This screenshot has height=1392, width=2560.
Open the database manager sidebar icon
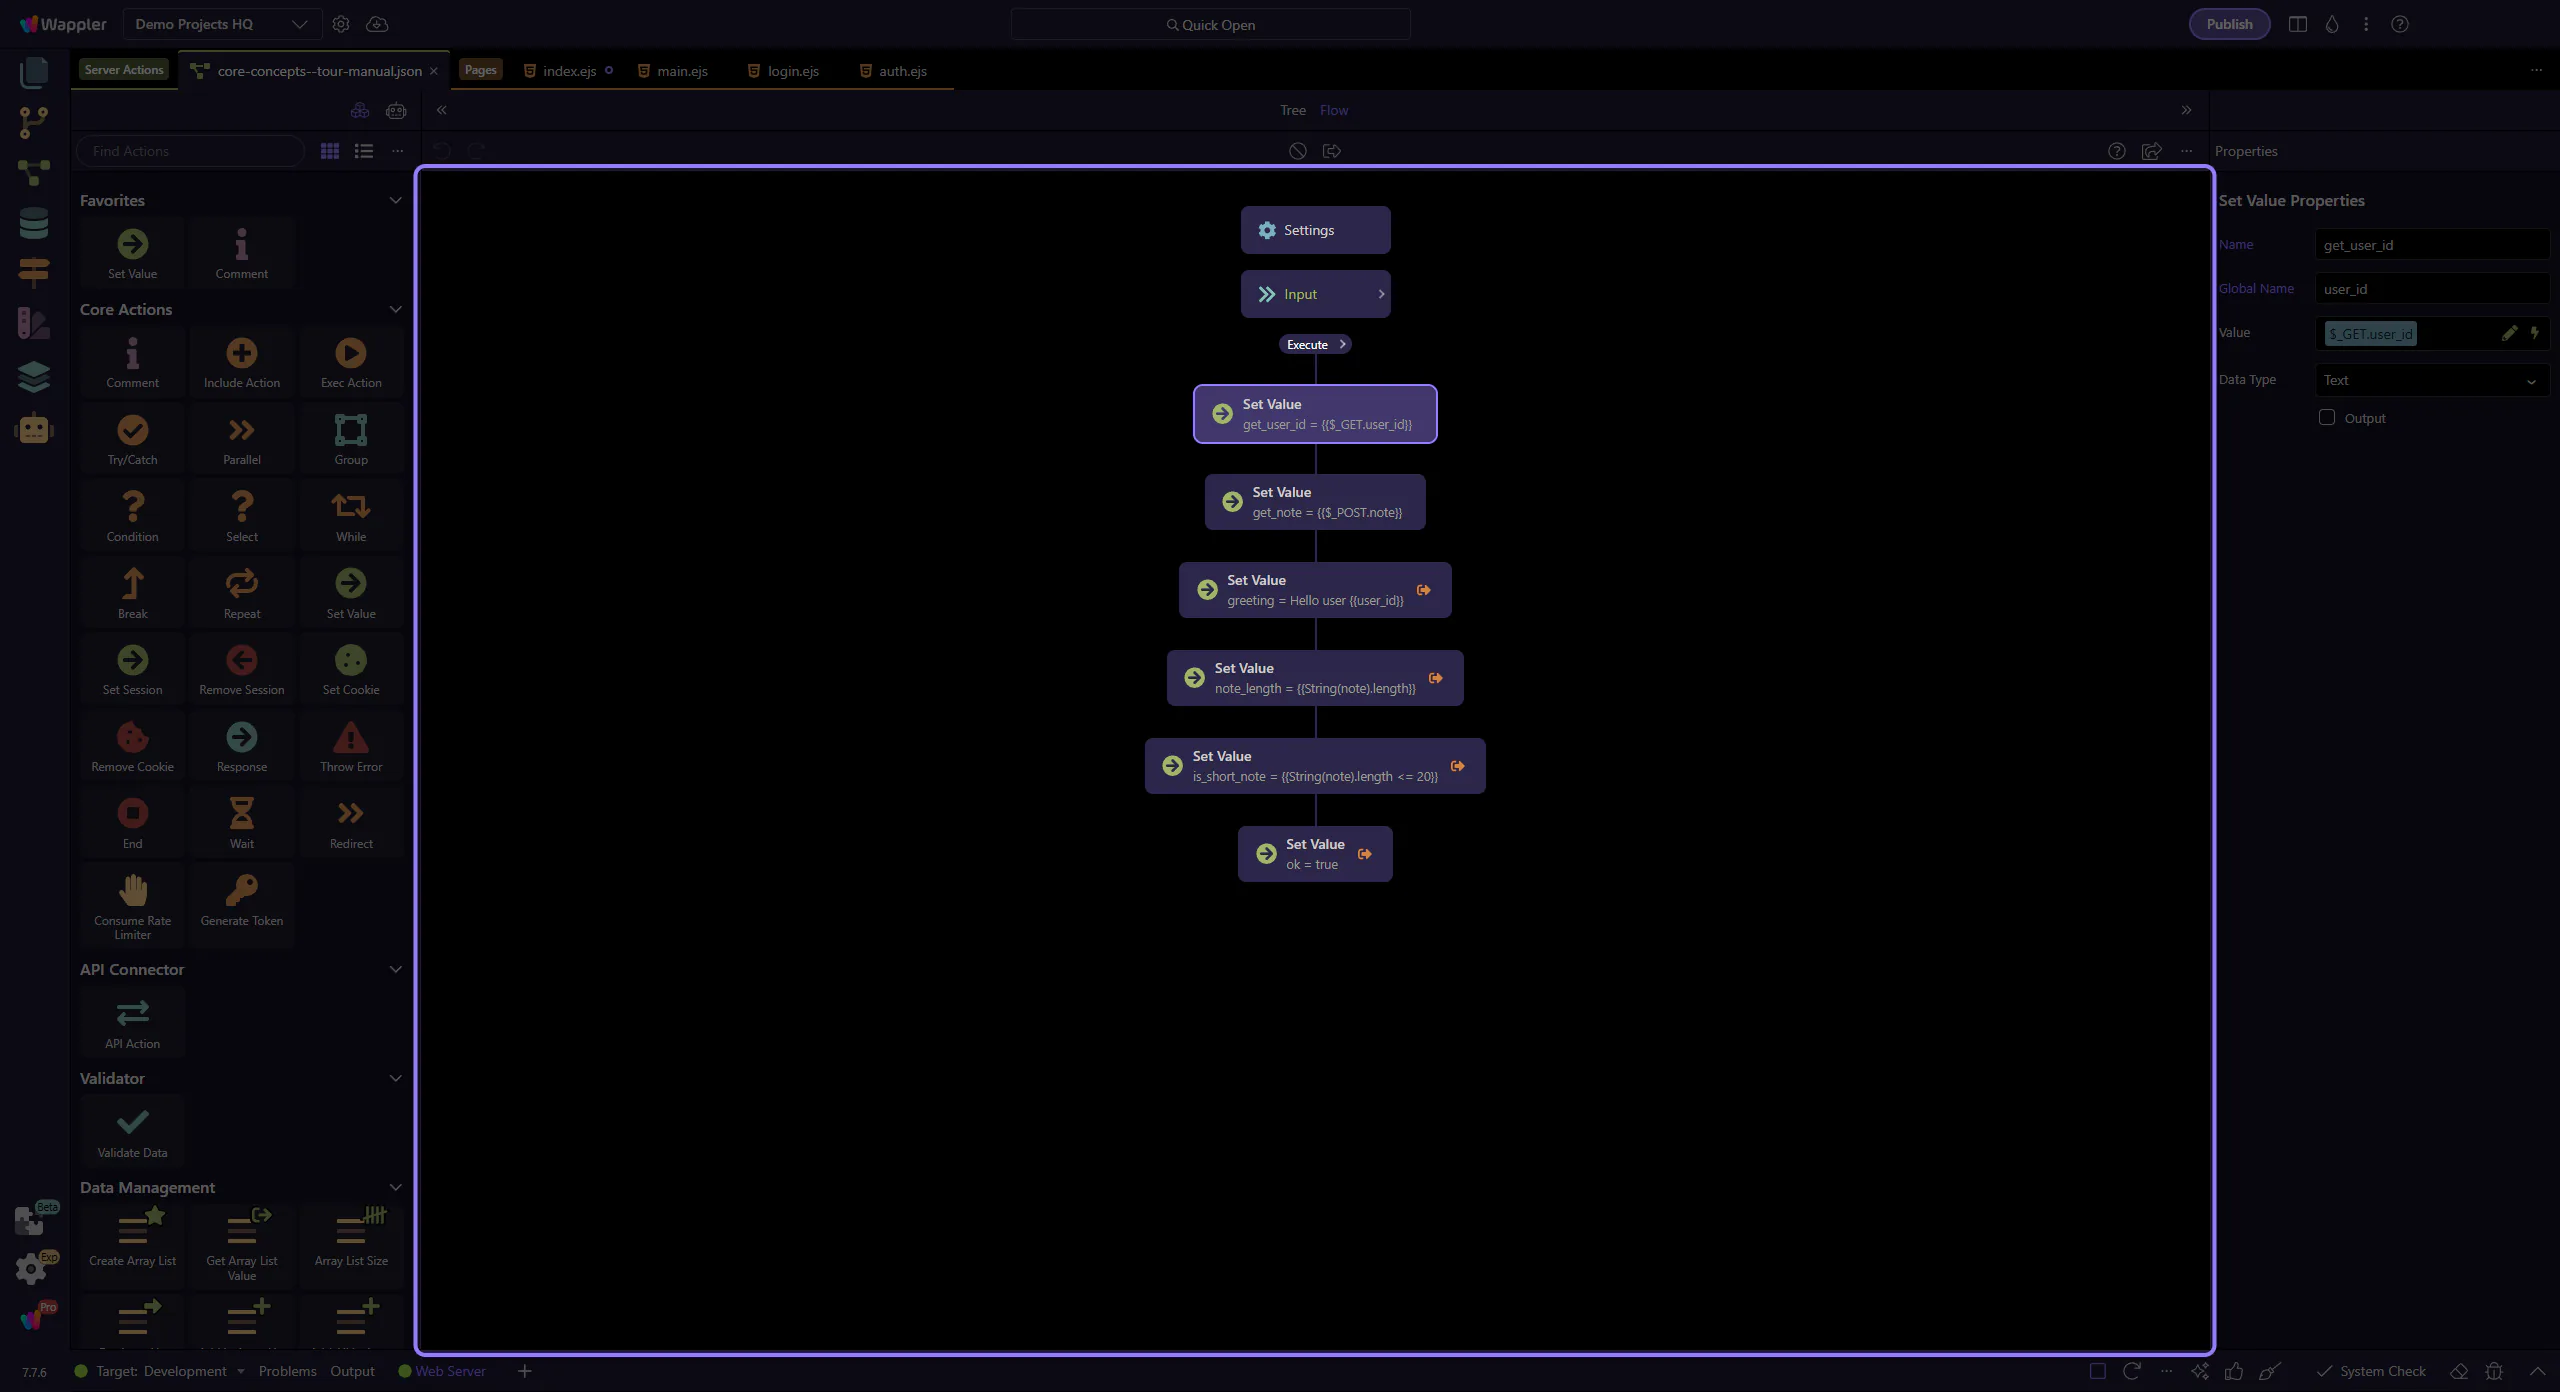pos(34,223)
